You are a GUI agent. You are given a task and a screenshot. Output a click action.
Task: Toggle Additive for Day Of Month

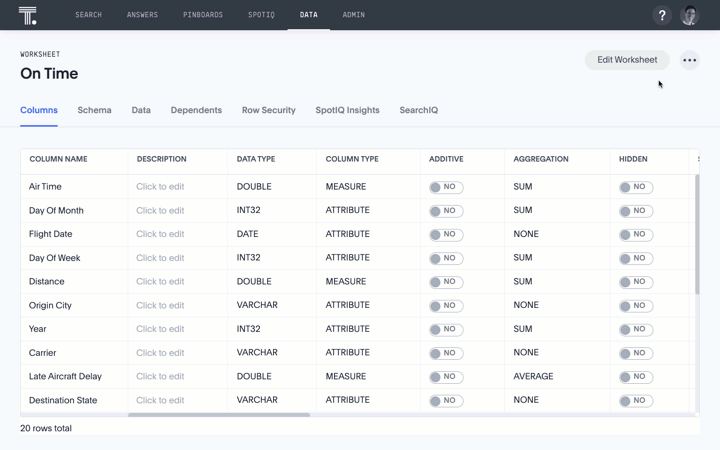pyautogui.click(x=446, y=211)
